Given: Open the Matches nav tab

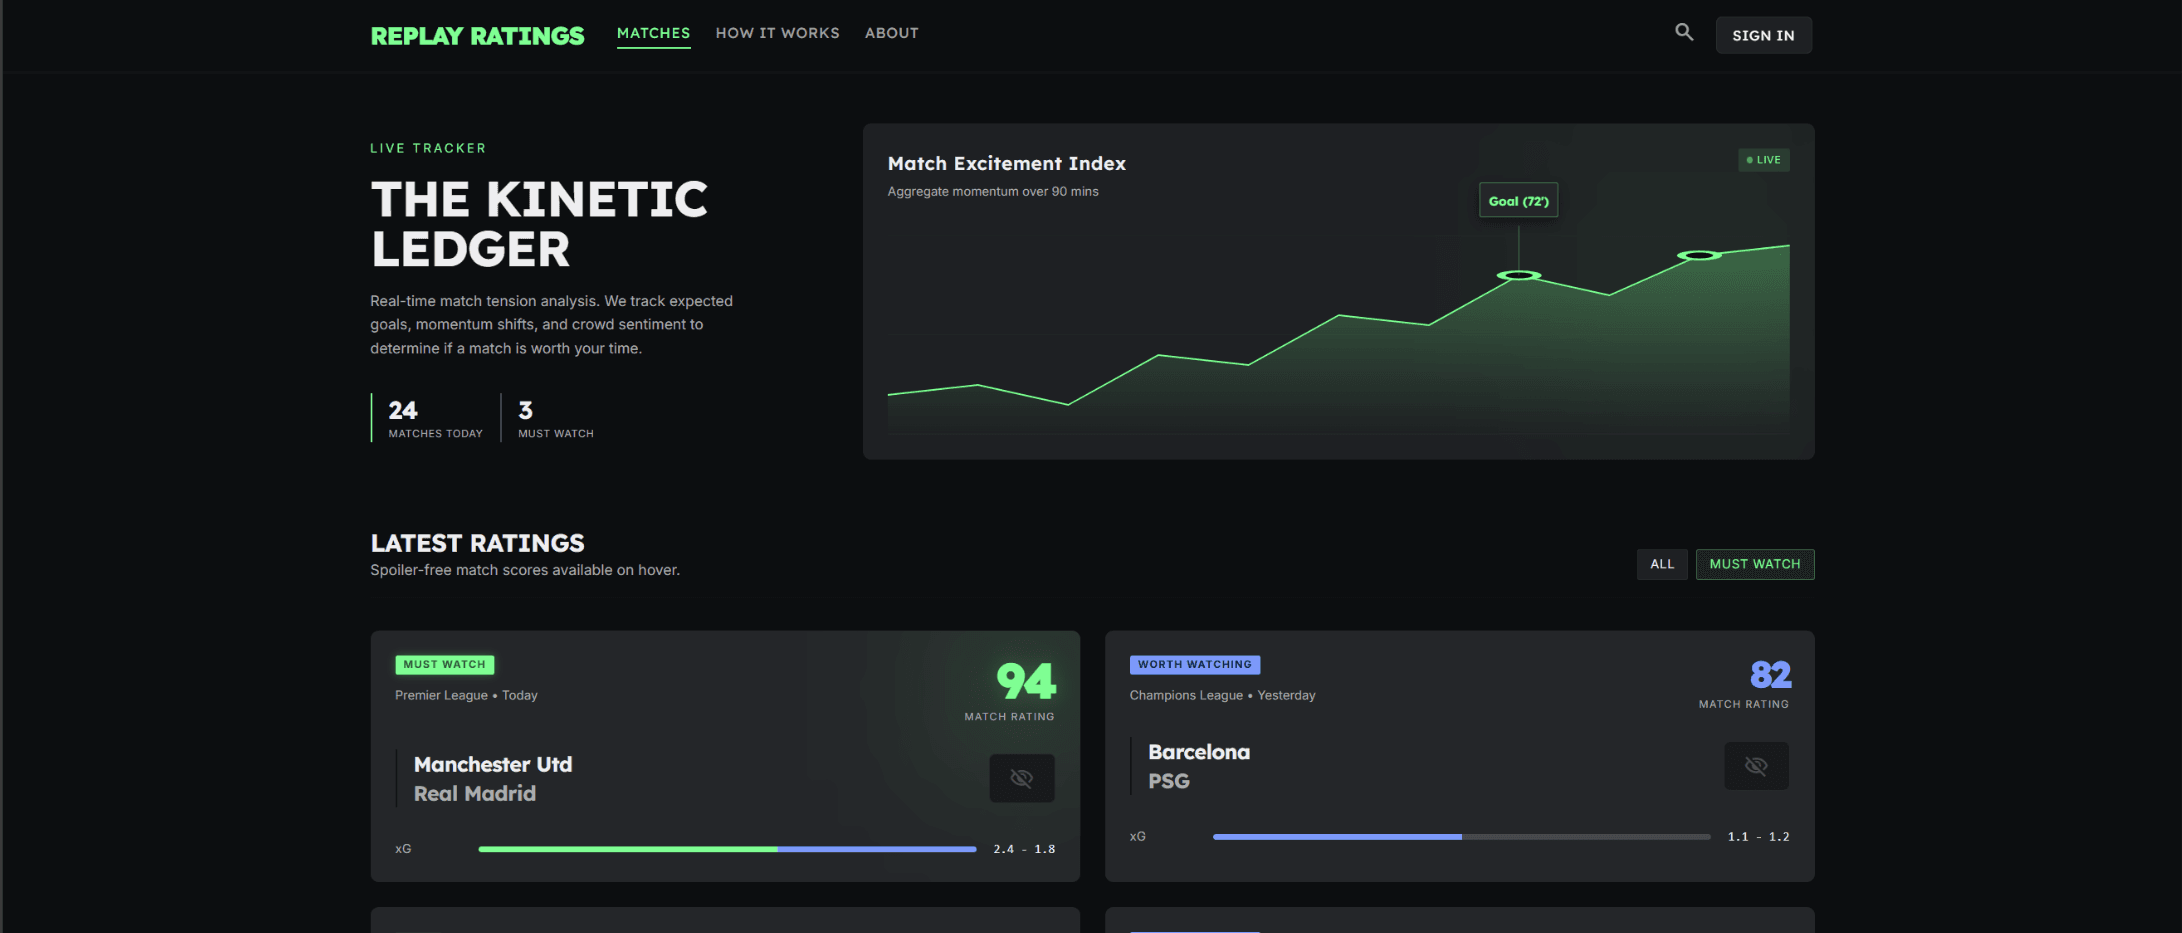Looking at the screenshot, I should point(653,33).
